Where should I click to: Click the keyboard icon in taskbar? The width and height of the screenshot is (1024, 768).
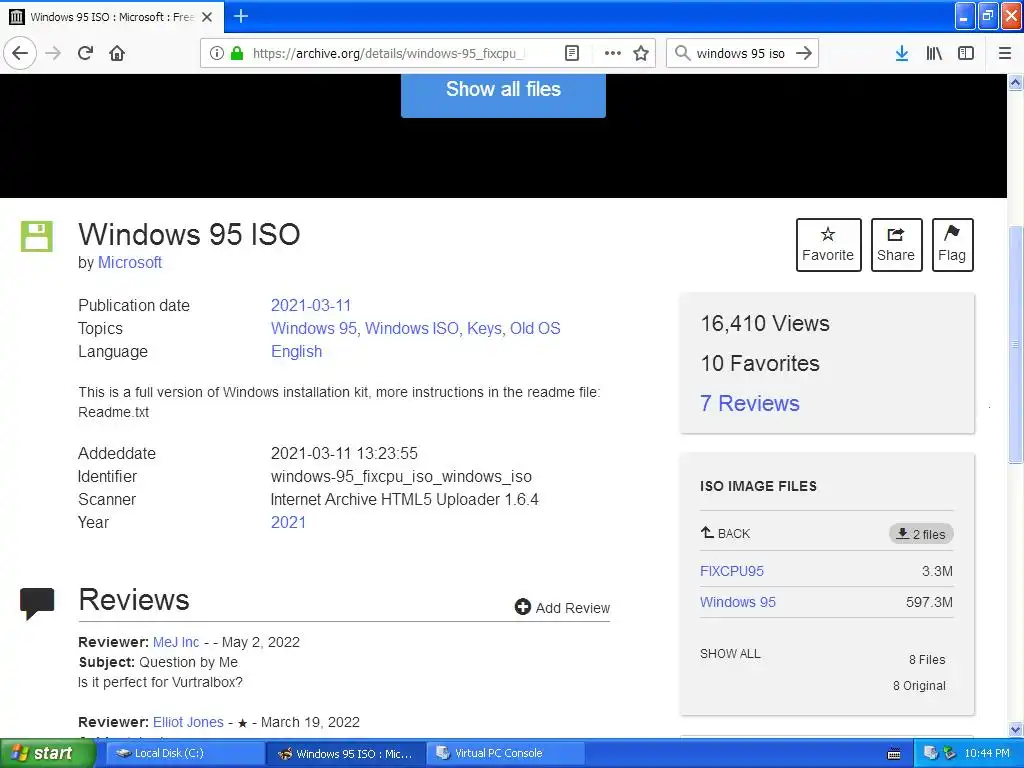(x=894, y=754)
